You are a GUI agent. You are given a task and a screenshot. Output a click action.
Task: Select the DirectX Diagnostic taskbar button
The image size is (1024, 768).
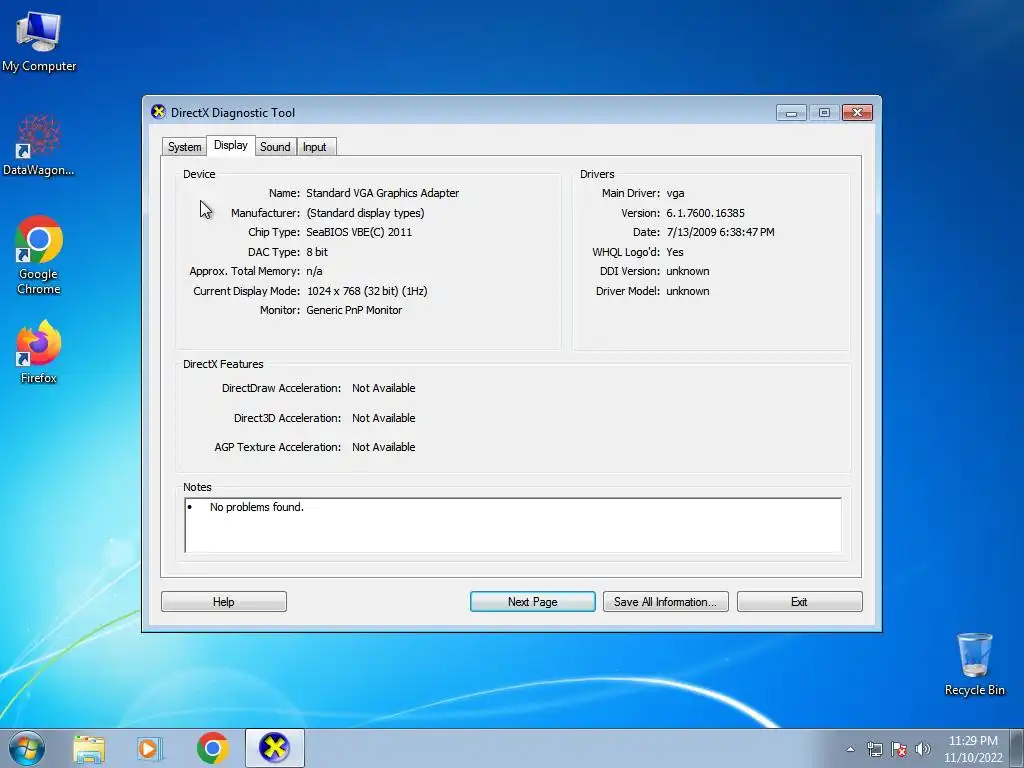[274, 748]
